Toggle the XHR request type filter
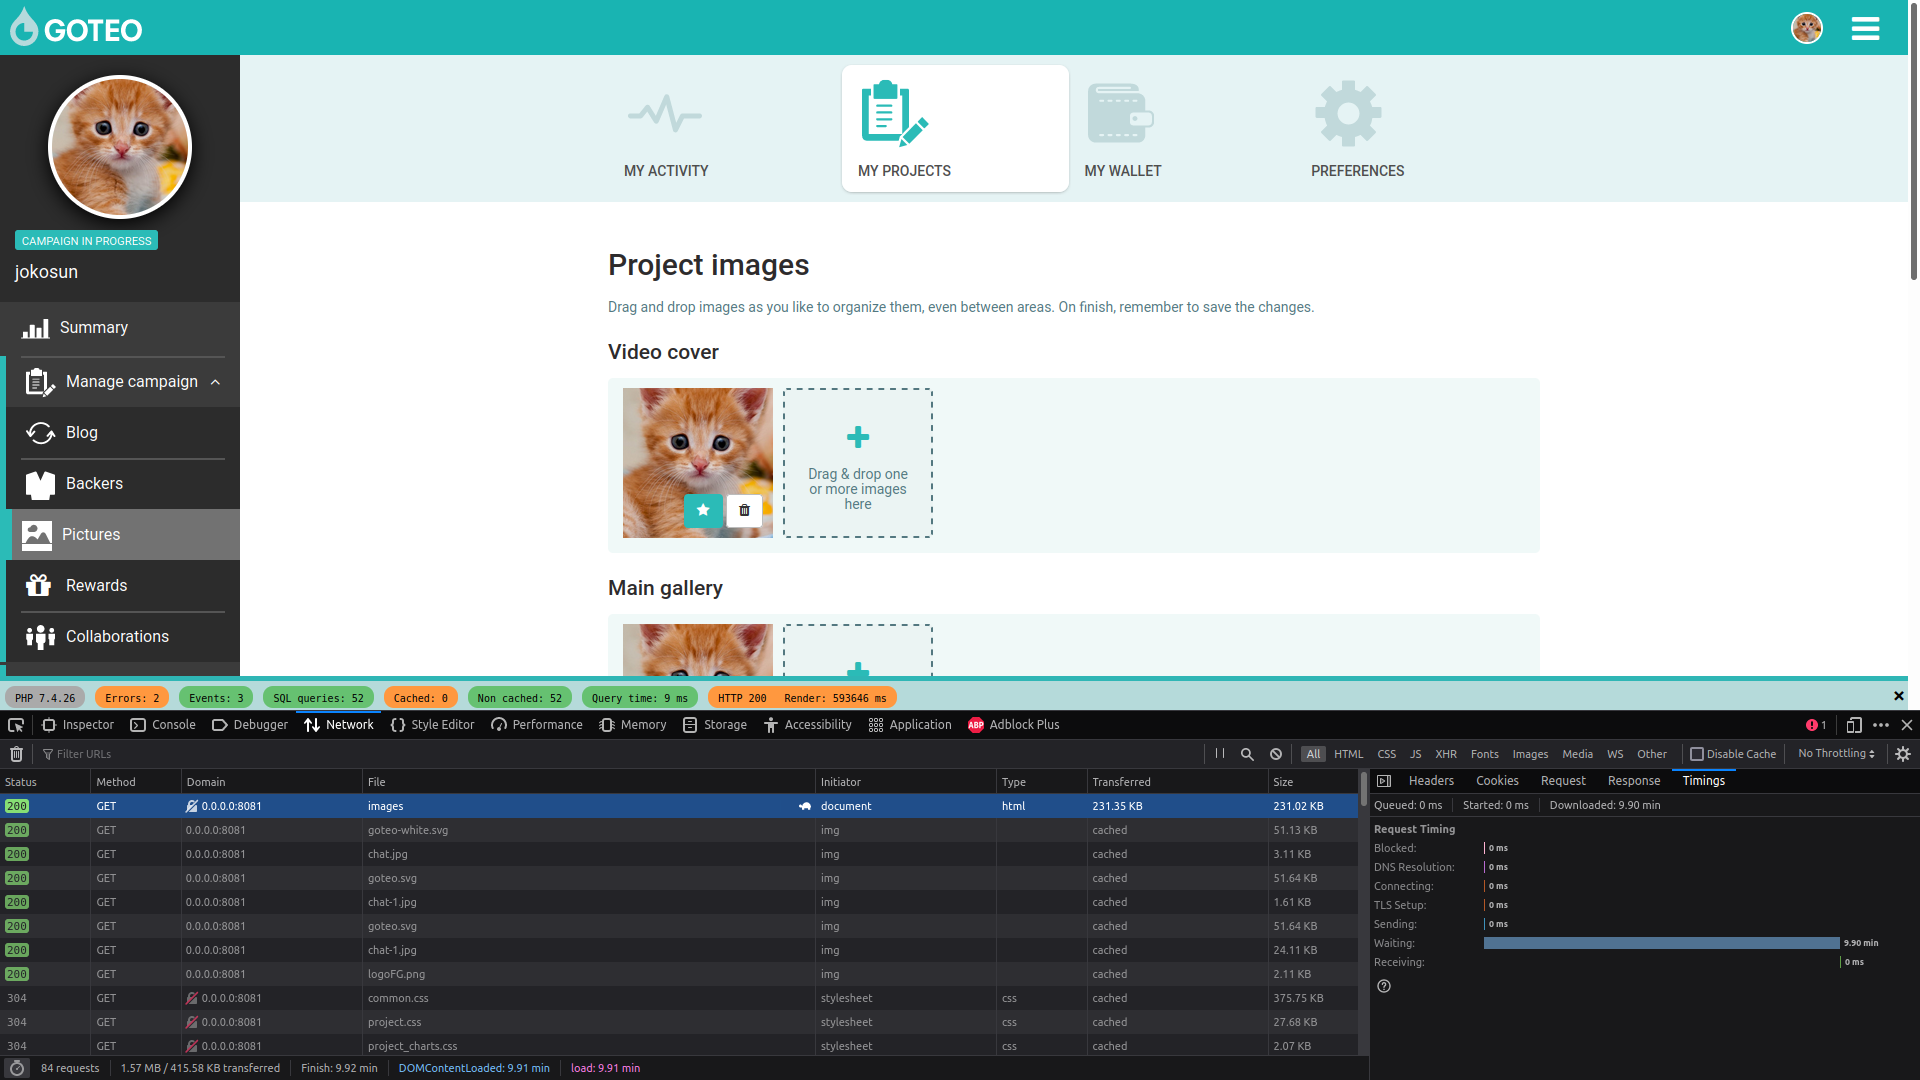 pos(1446,754)
